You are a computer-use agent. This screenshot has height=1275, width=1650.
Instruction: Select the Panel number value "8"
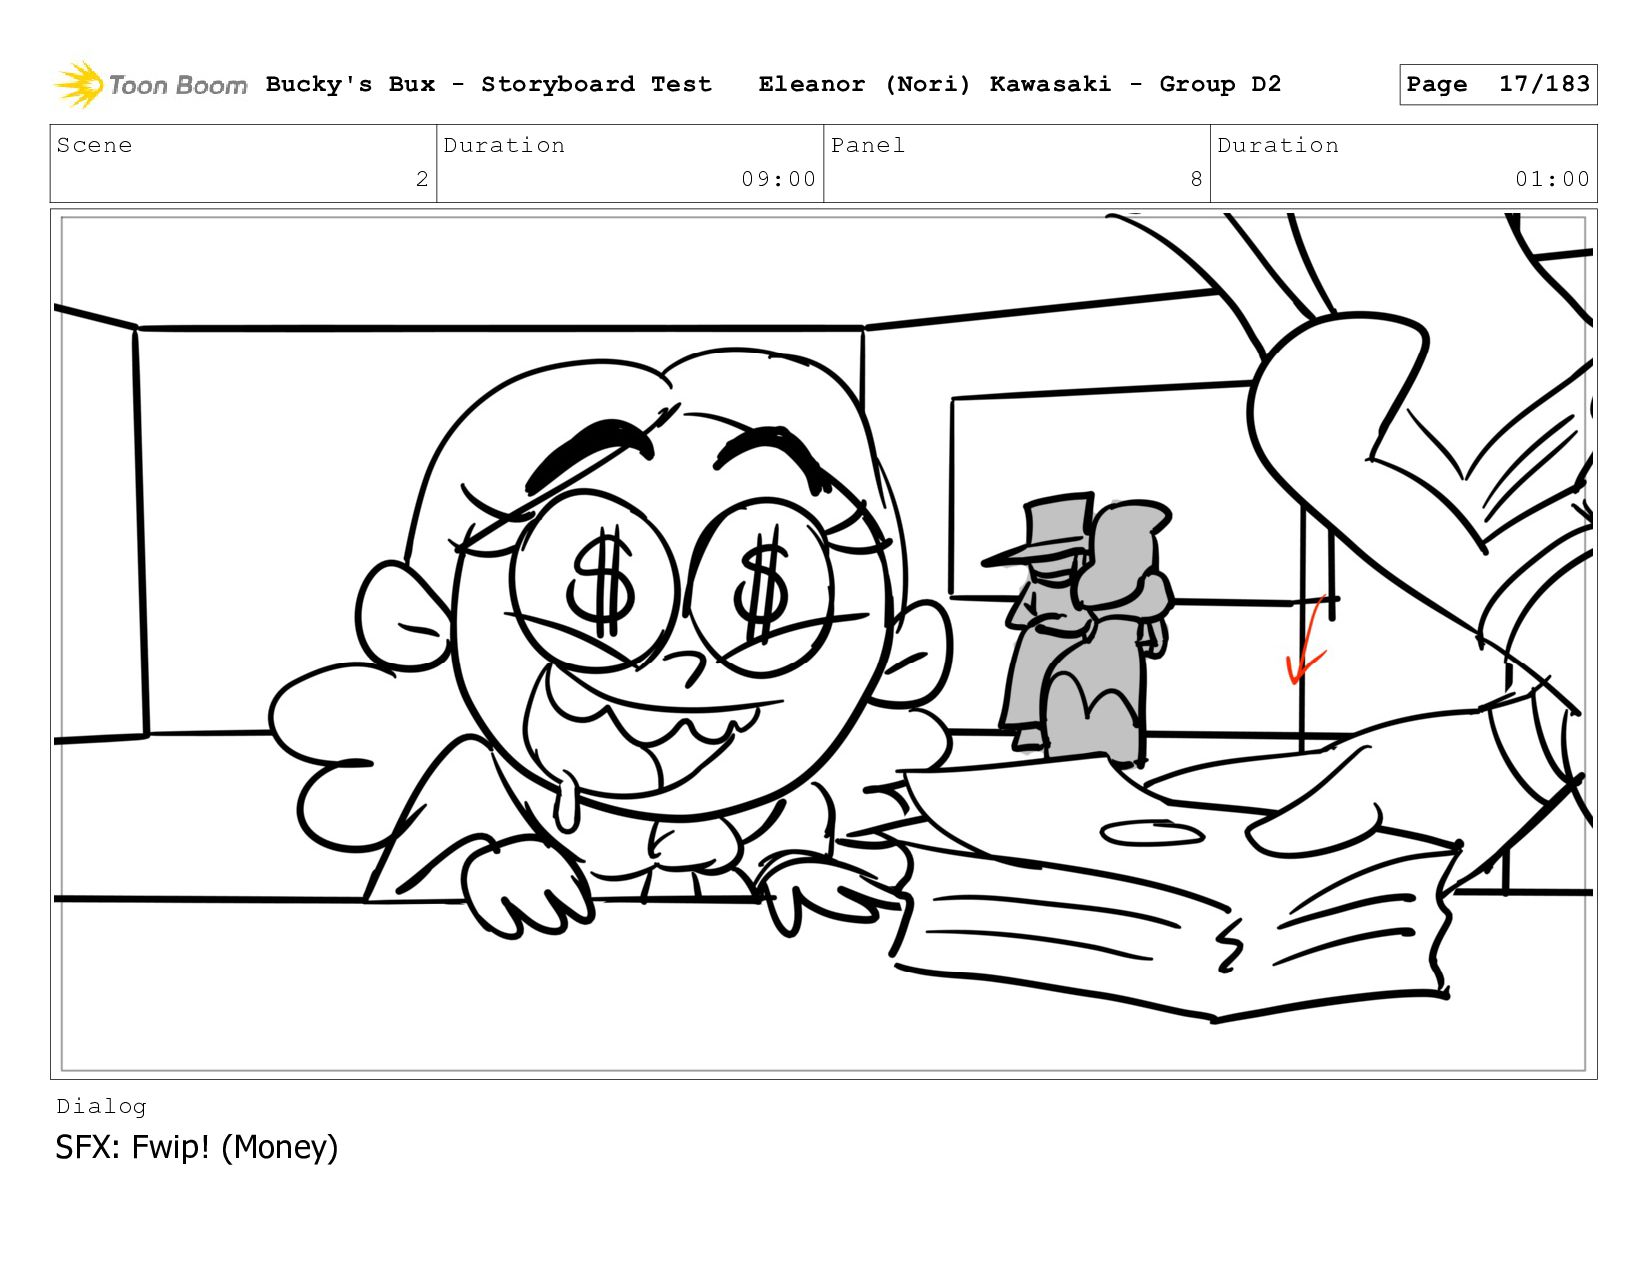point(1196,179)
